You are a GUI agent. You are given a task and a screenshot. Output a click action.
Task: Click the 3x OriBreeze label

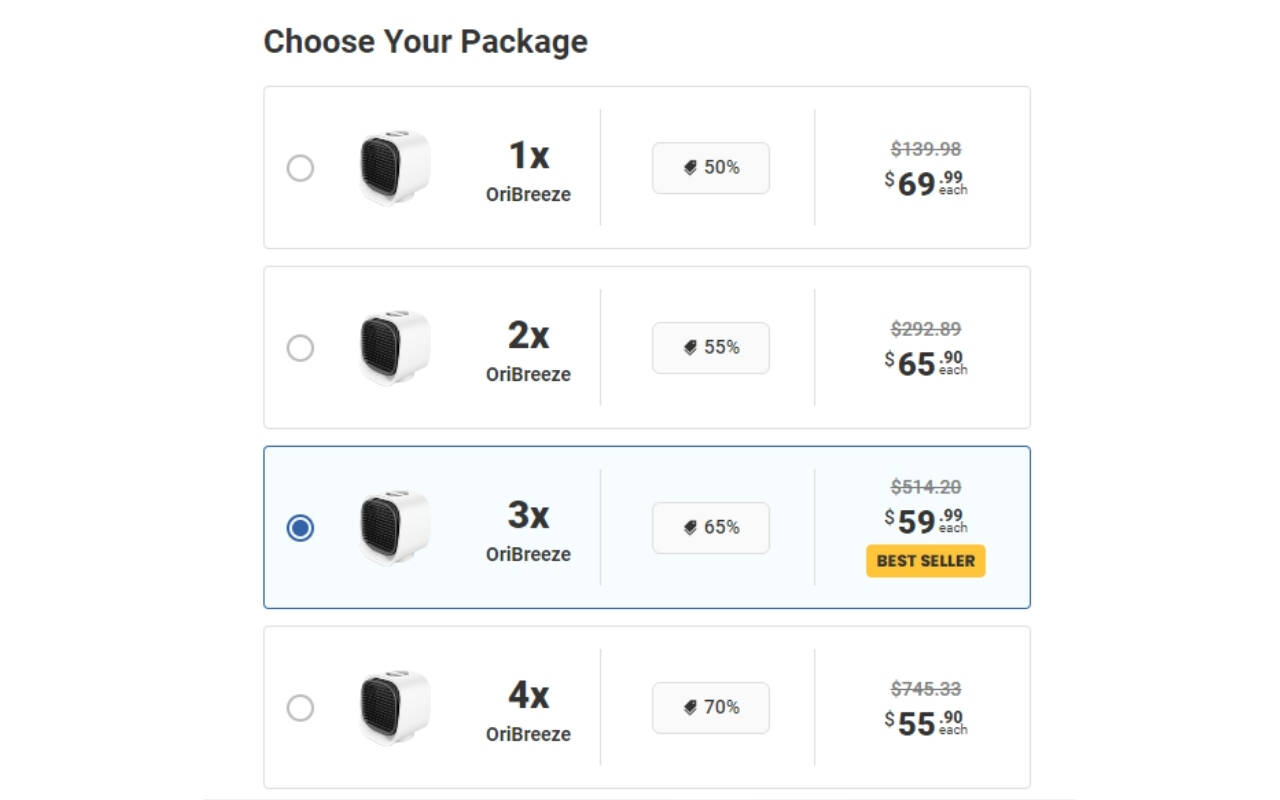coord(528,530)
